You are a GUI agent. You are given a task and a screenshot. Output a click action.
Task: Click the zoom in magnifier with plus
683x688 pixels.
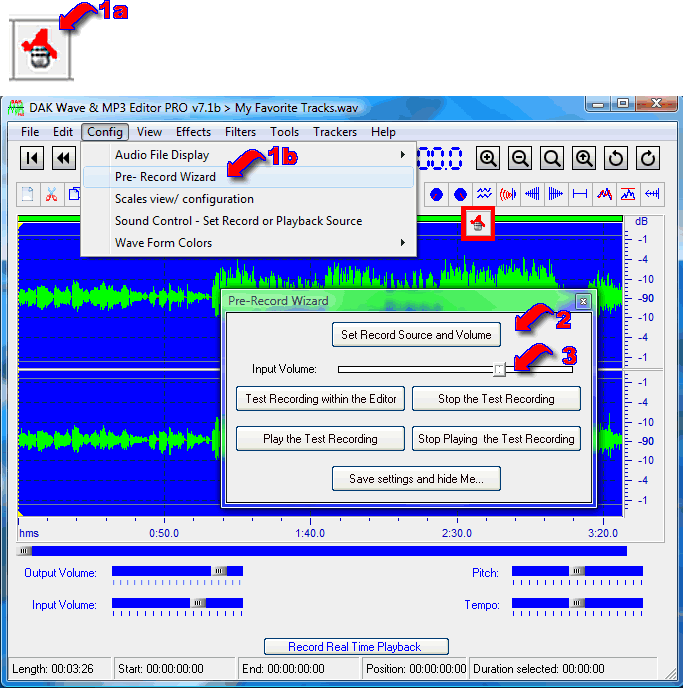click(488, 158)
